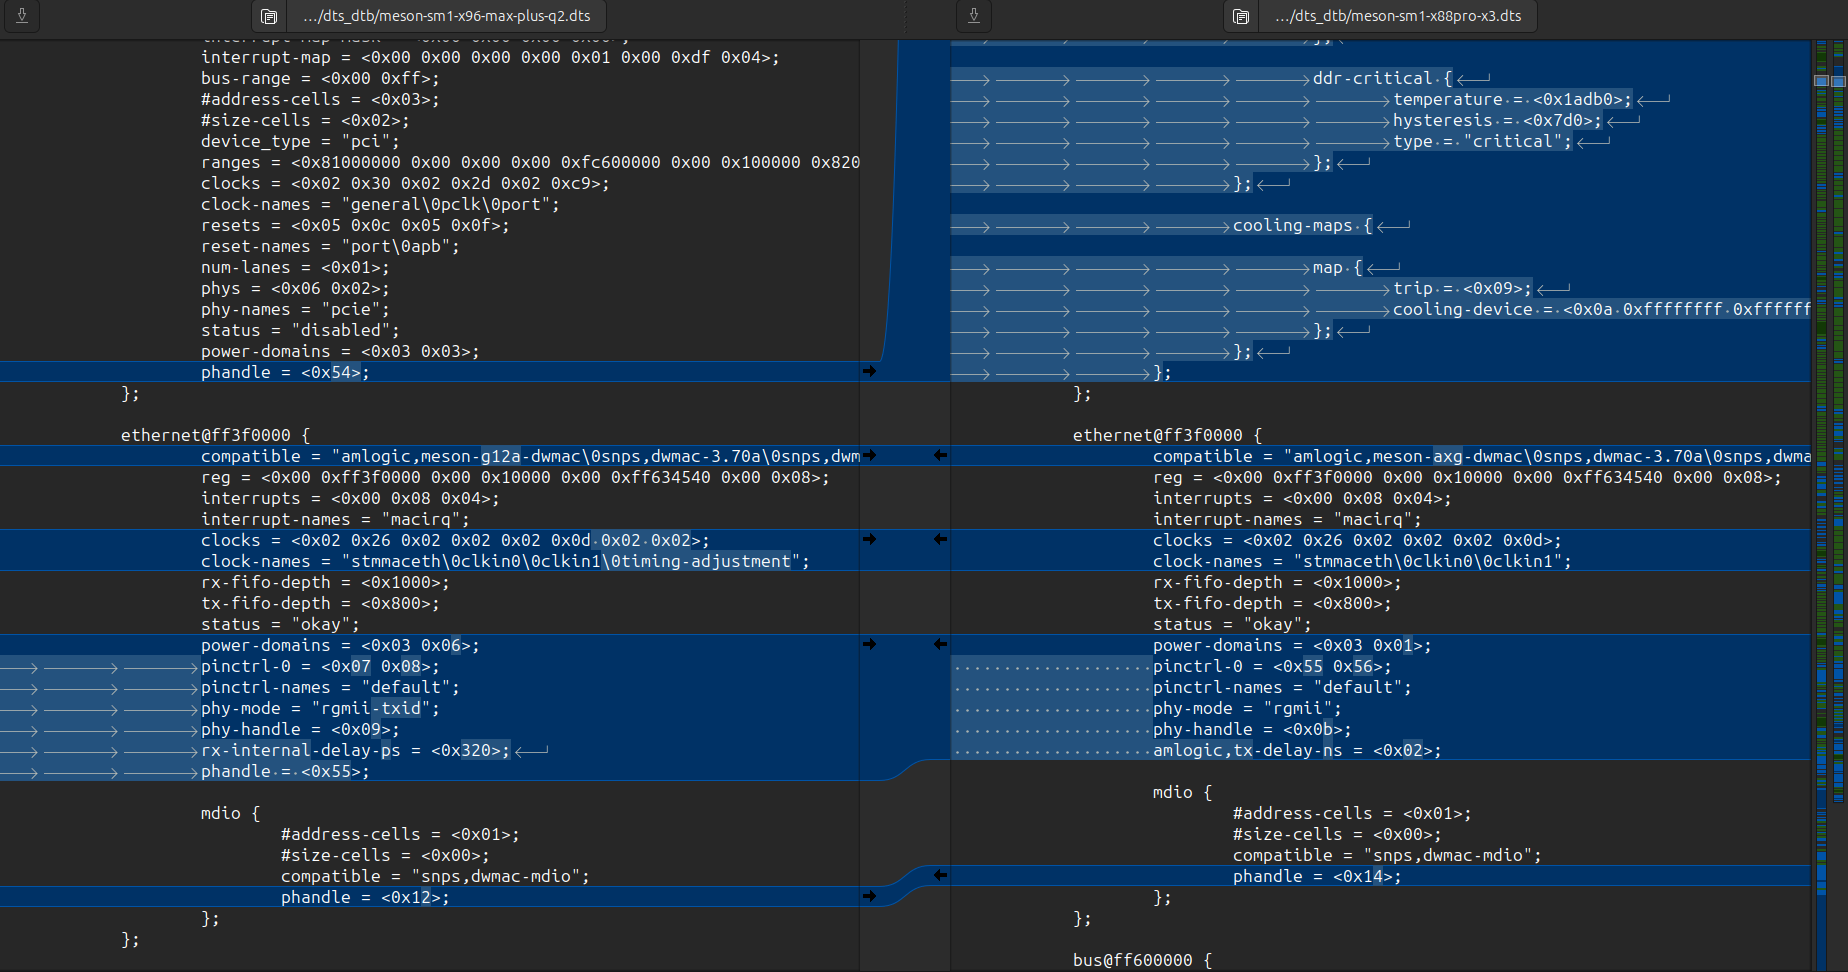Copy the right pane file path
Image resolution: width=1848 pixels, height=972 pixels.
[1240, 16]
